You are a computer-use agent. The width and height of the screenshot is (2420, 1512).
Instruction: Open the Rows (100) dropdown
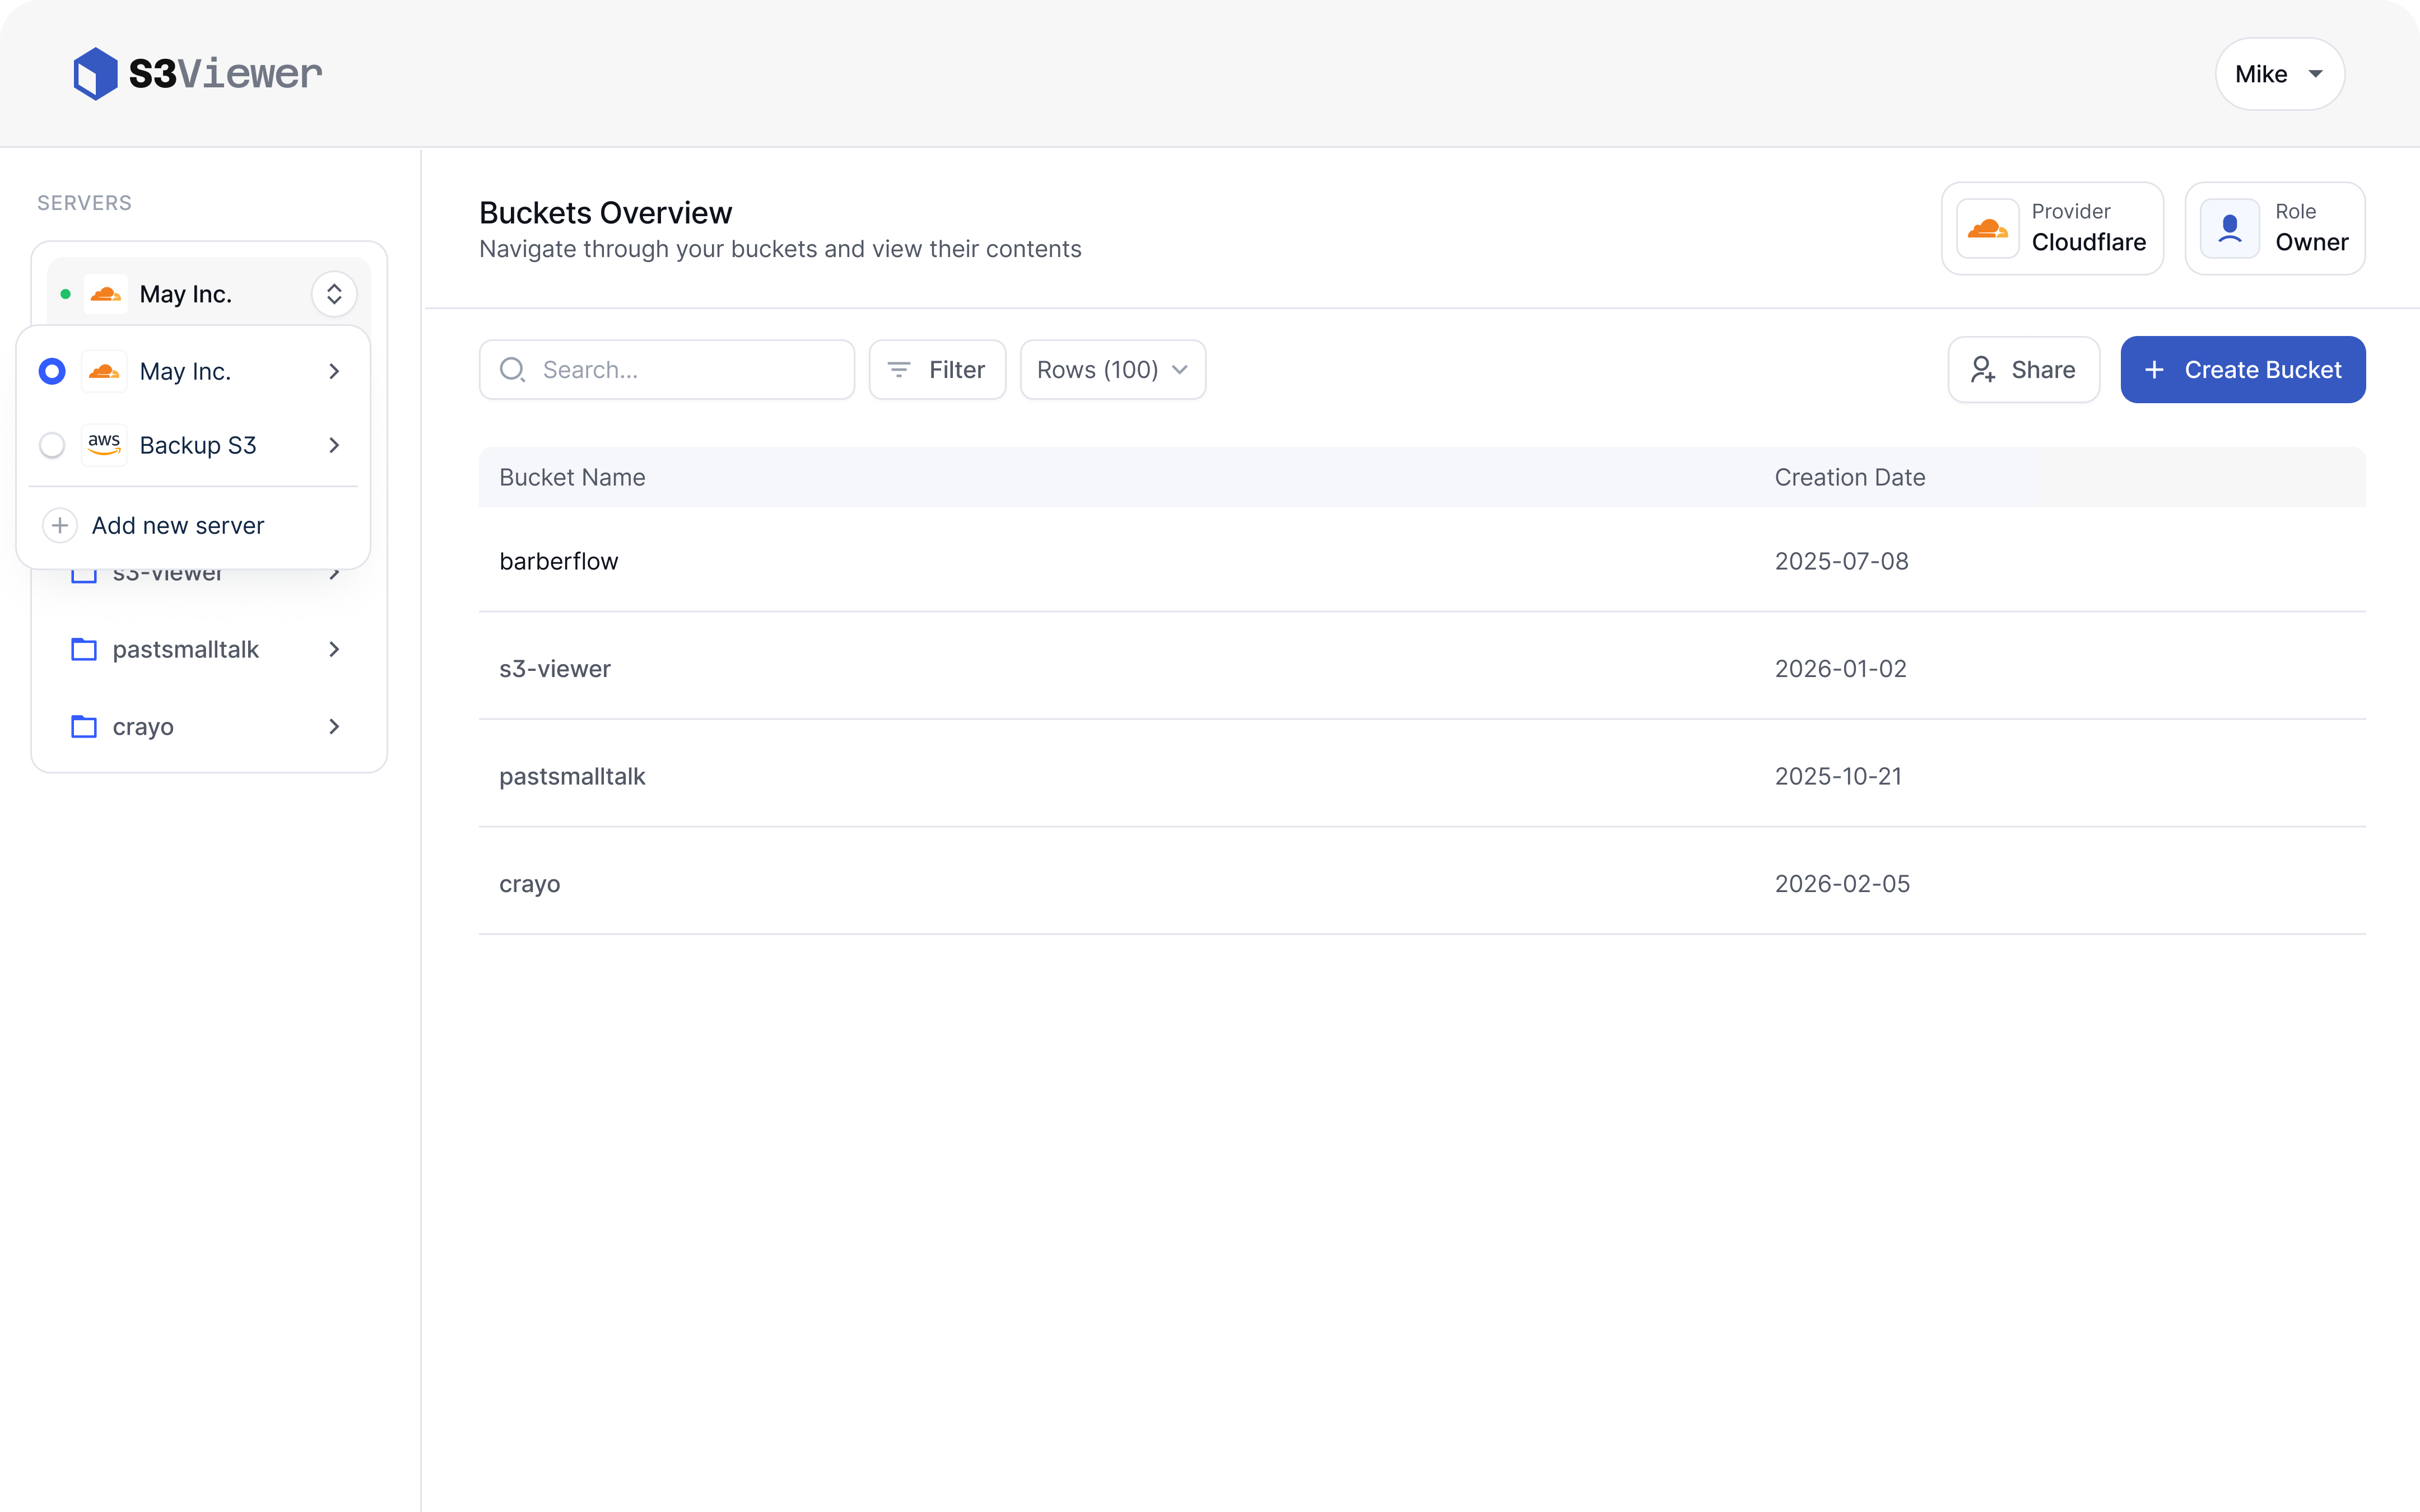click(x=1111, y=369)
